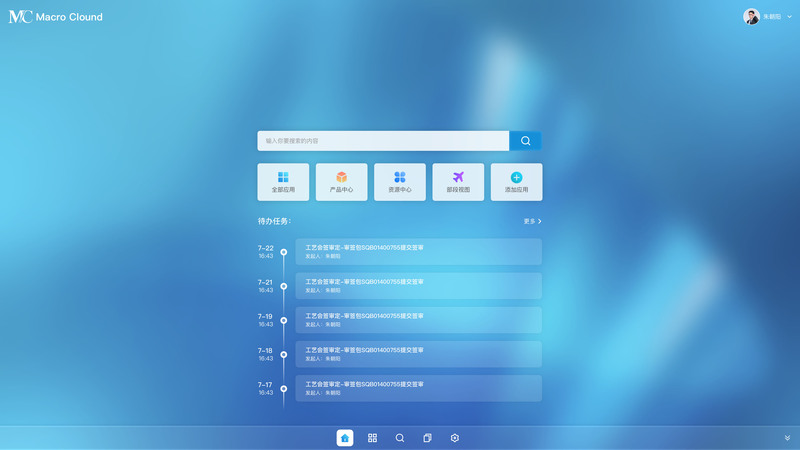The width and height of the screenshot is (800, 450).
Task: Open the 资源中心 resource center tile
Action: [x=399, y=182]
